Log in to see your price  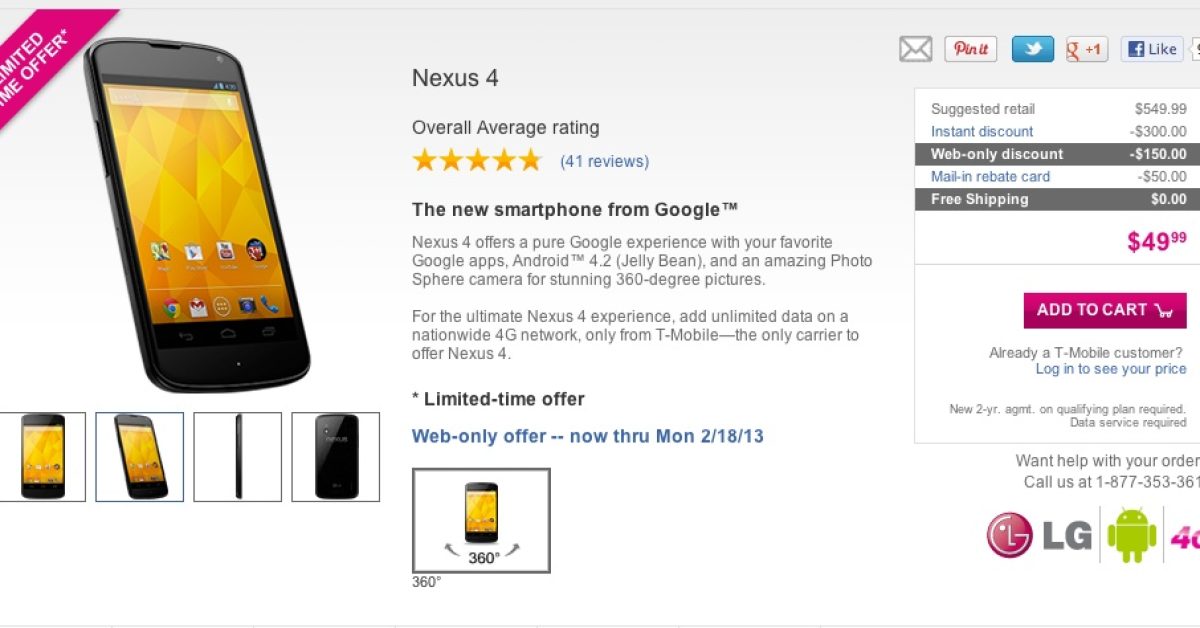[1111, 369]
